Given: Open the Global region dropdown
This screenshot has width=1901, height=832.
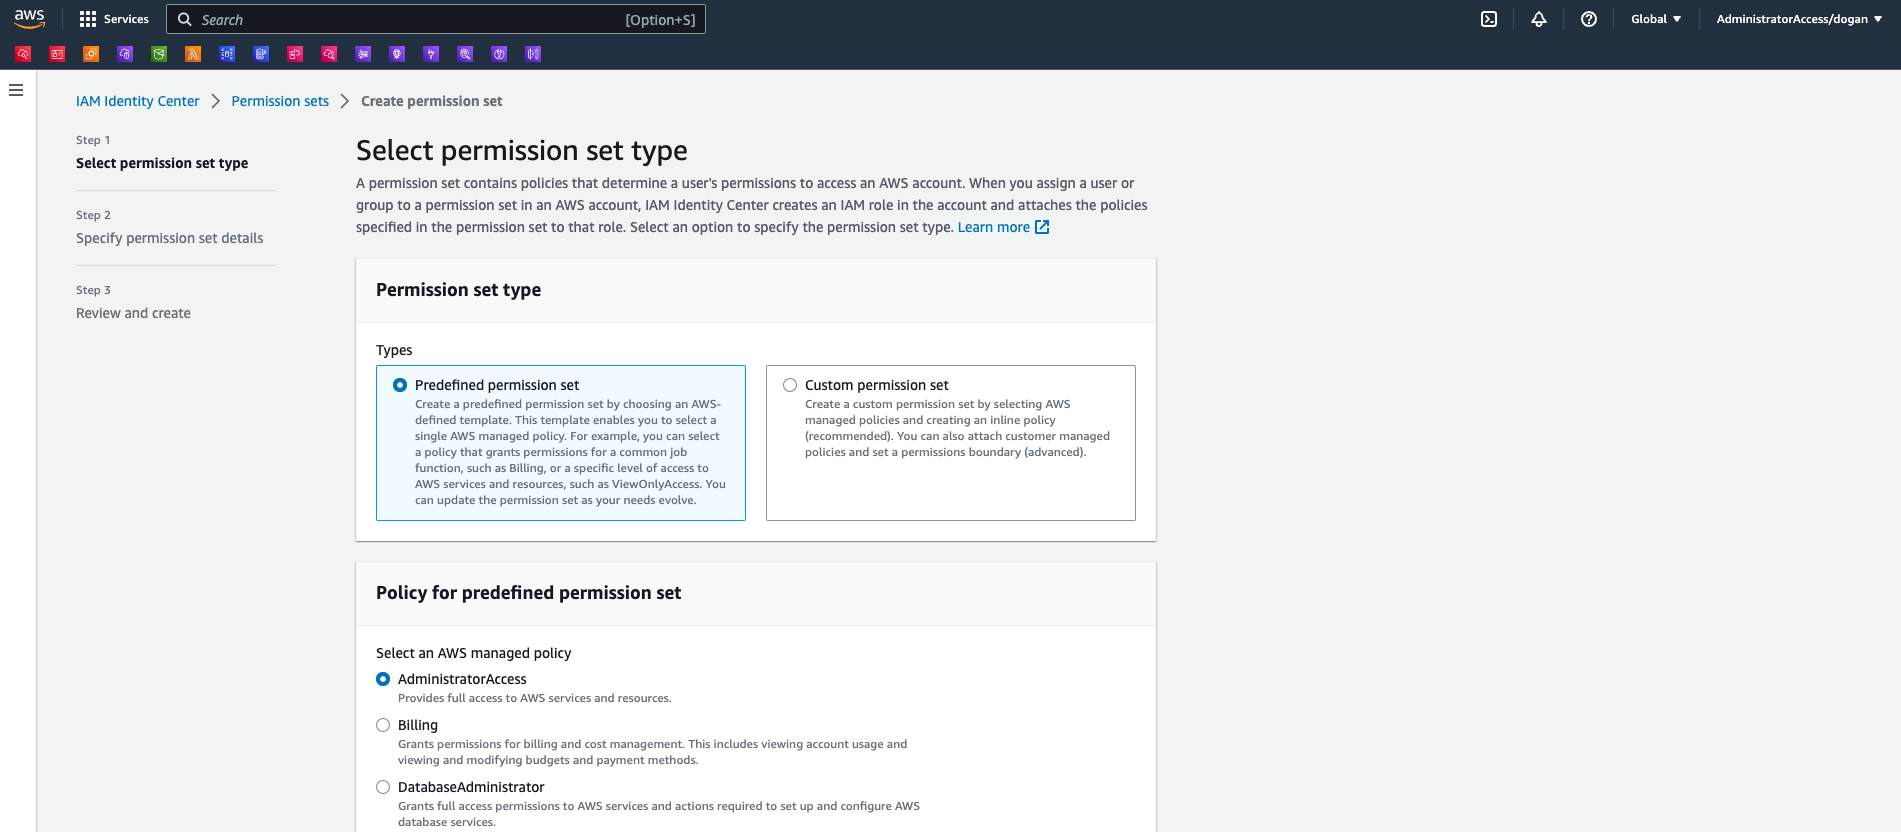Looking at the screenshot, I should (x=1656, y=19).
